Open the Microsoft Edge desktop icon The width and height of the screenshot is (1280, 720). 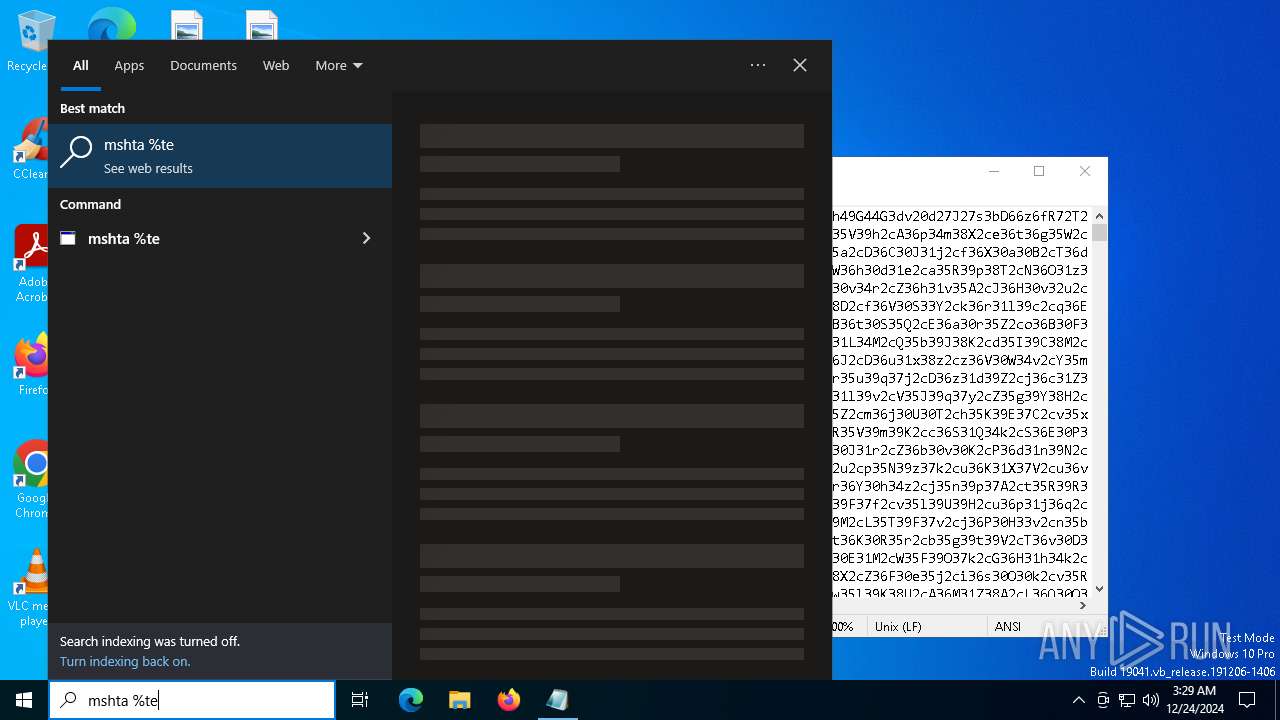pos(111,24)
